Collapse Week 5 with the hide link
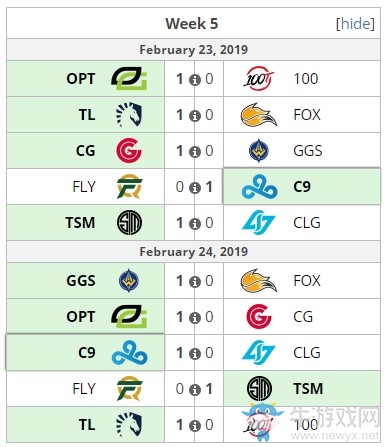385x447 pixels. 355,24
